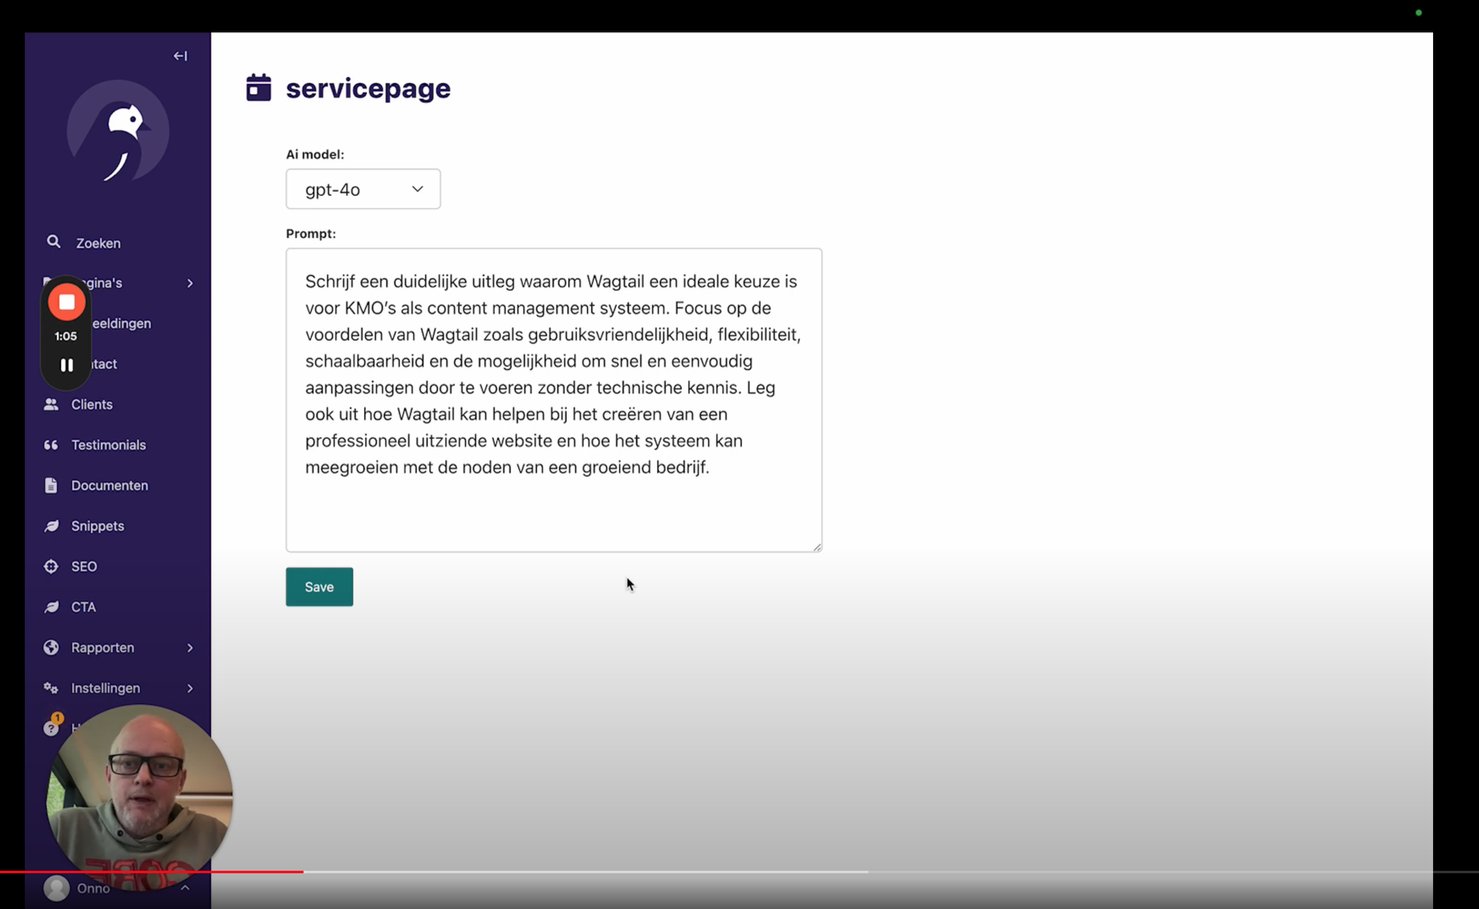Viewport: 1479px width, 909px height.
Task: Click the CTA leaf icon
Action: click(51, 607)
